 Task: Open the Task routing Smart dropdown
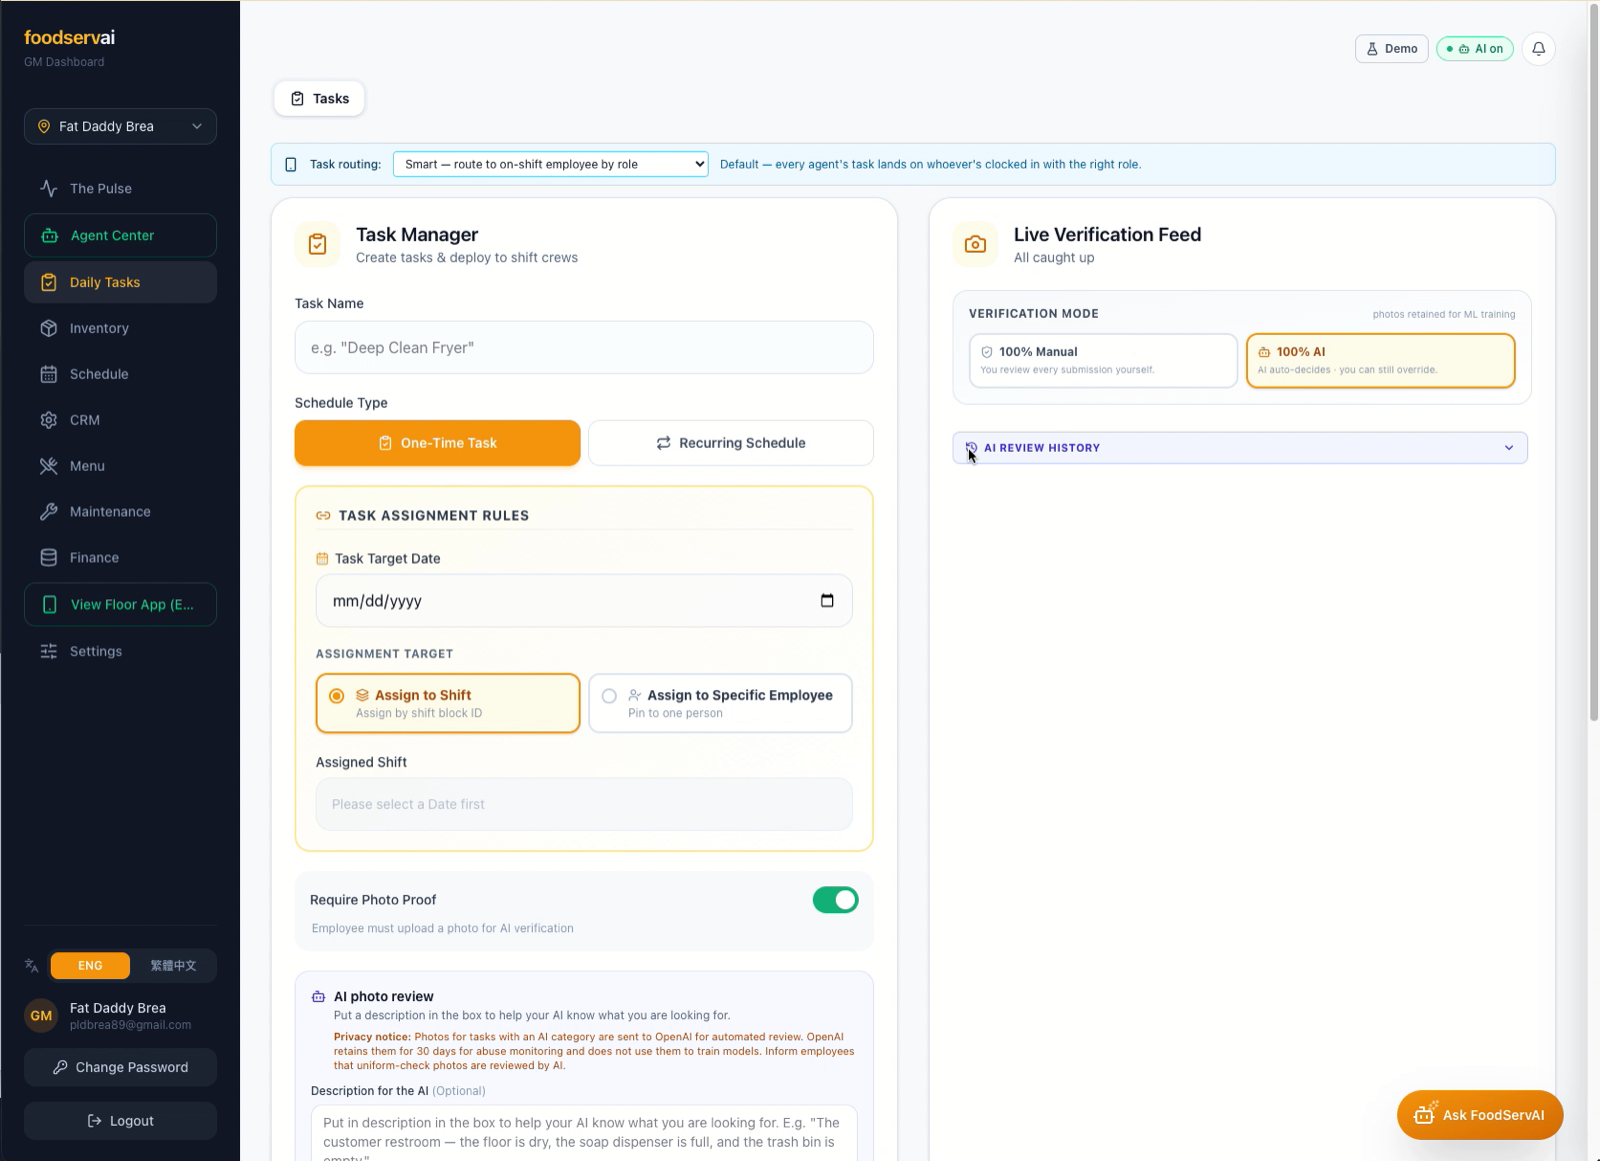tap(550, 164)
